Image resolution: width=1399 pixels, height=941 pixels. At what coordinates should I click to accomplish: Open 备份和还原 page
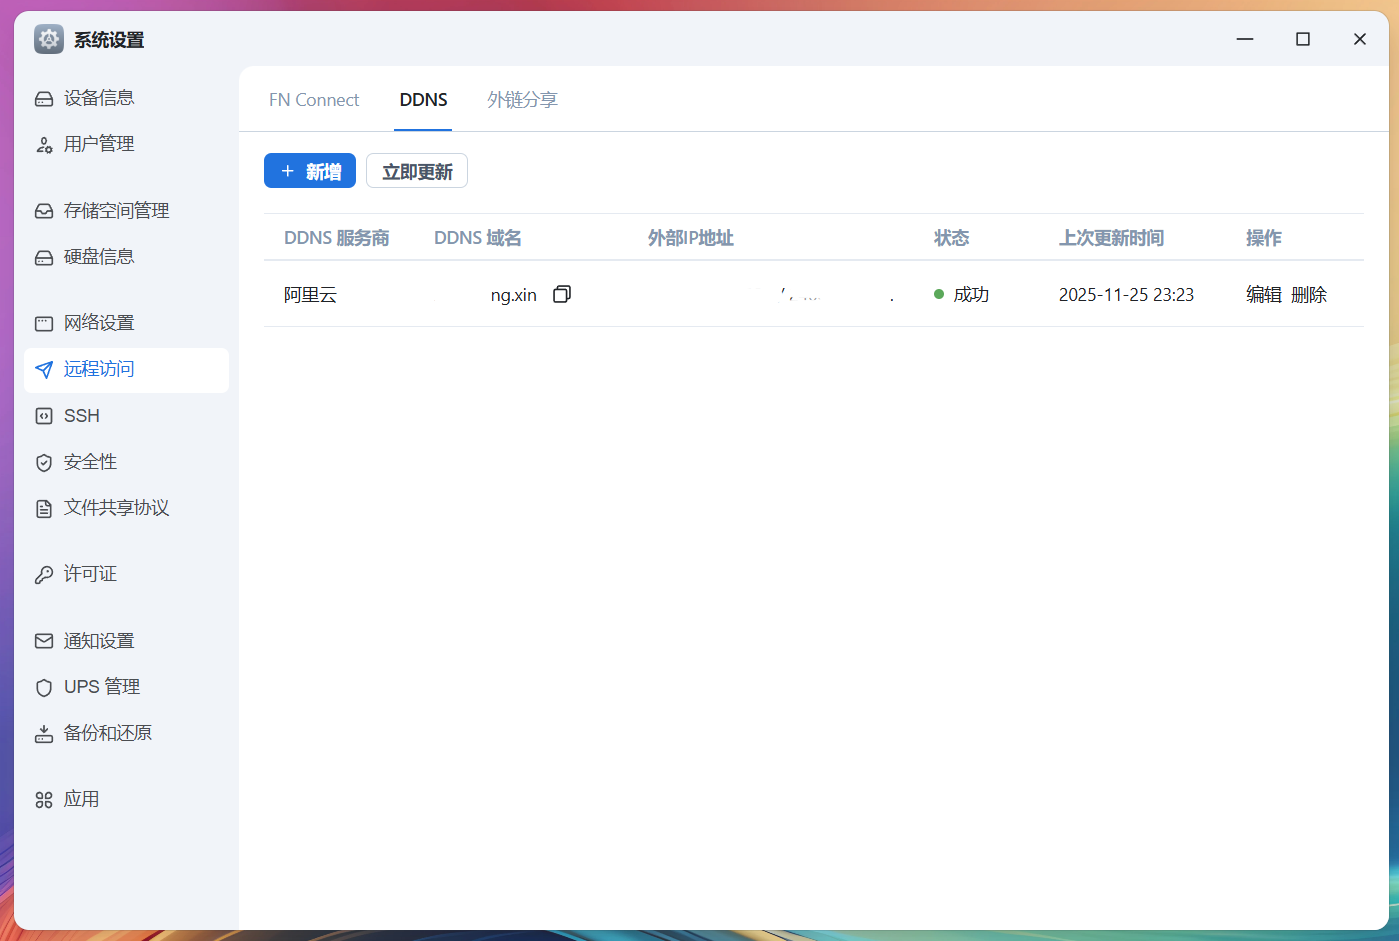(x=126, y=733)
